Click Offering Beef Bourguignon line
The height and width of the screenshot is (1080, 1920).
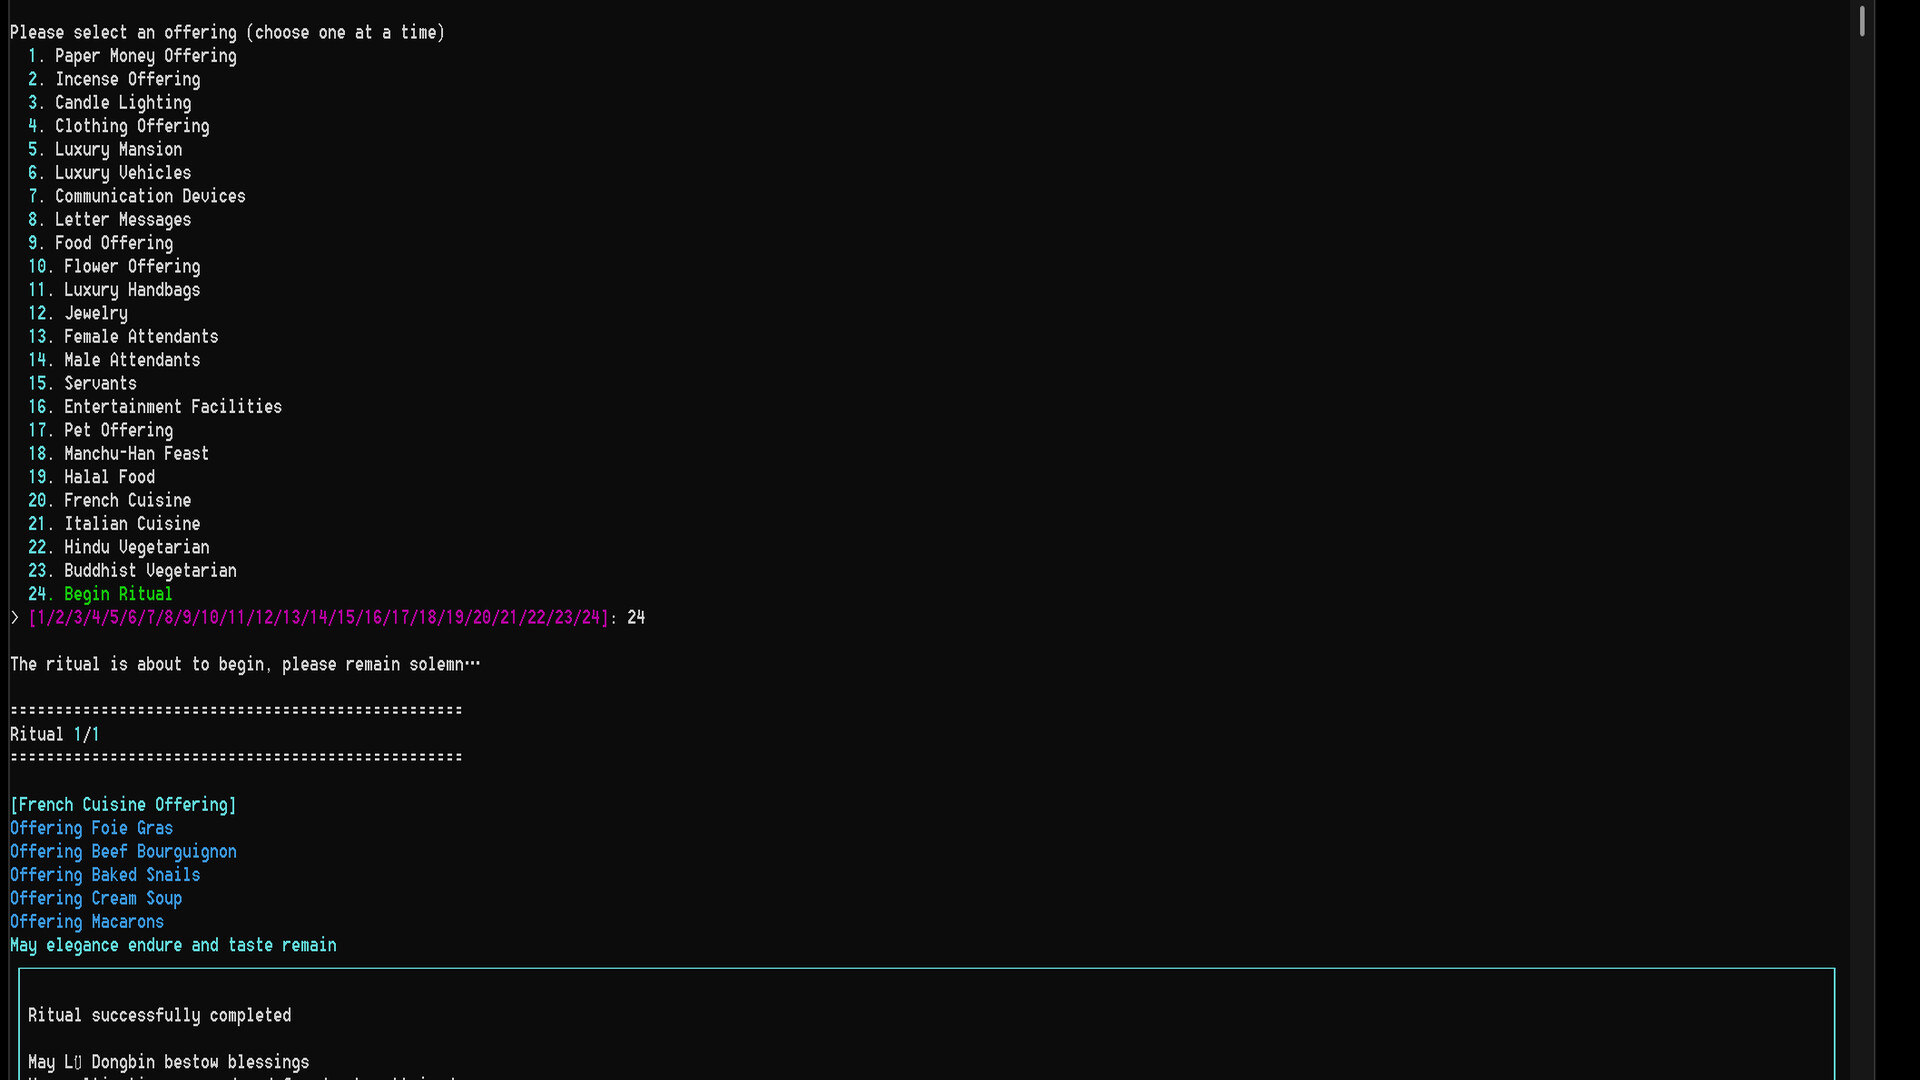click(123, 852)
